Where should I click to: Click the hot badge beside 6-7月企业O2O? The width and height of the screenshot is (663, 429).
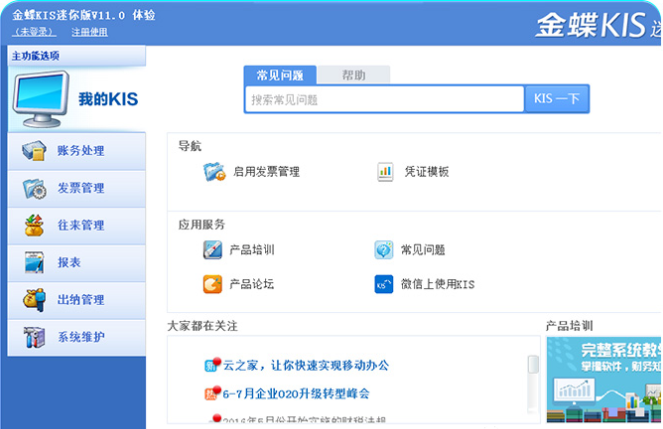(x=213, y=393)
